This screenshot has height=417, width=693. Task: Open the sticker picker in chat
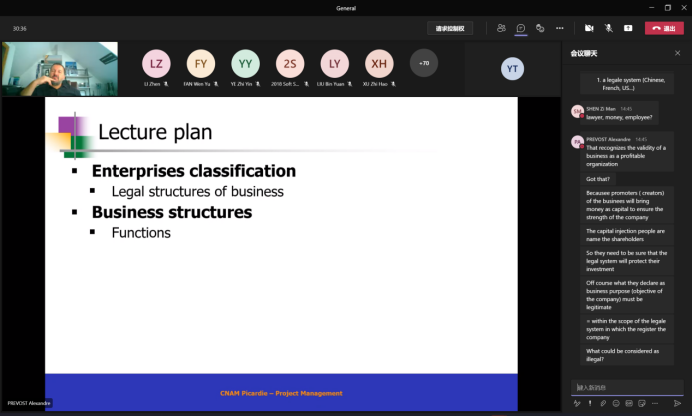(641, 403)
